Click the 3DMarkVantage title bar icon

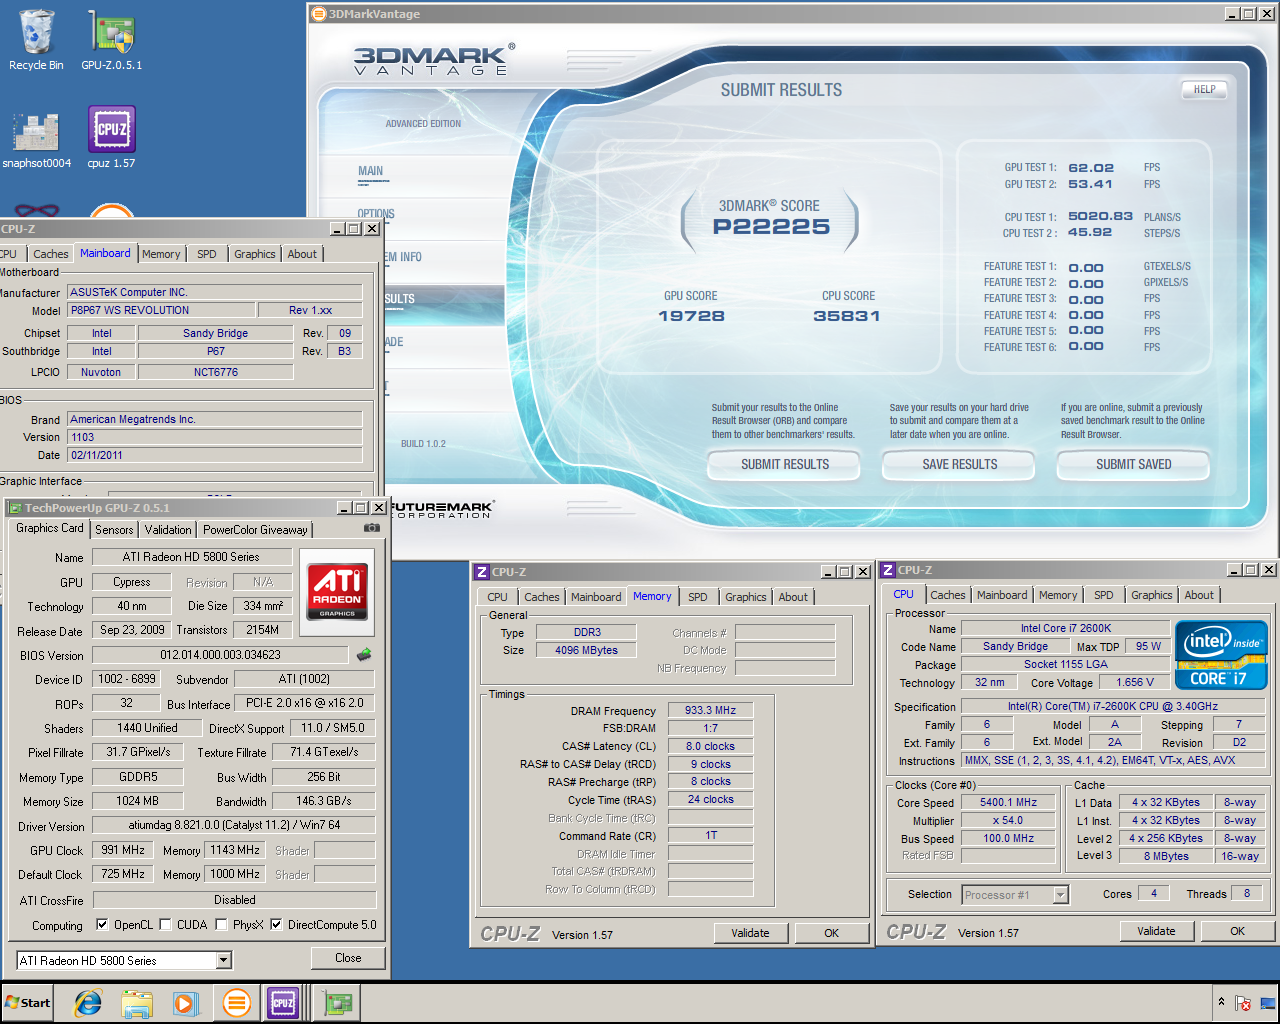(319, 14)
